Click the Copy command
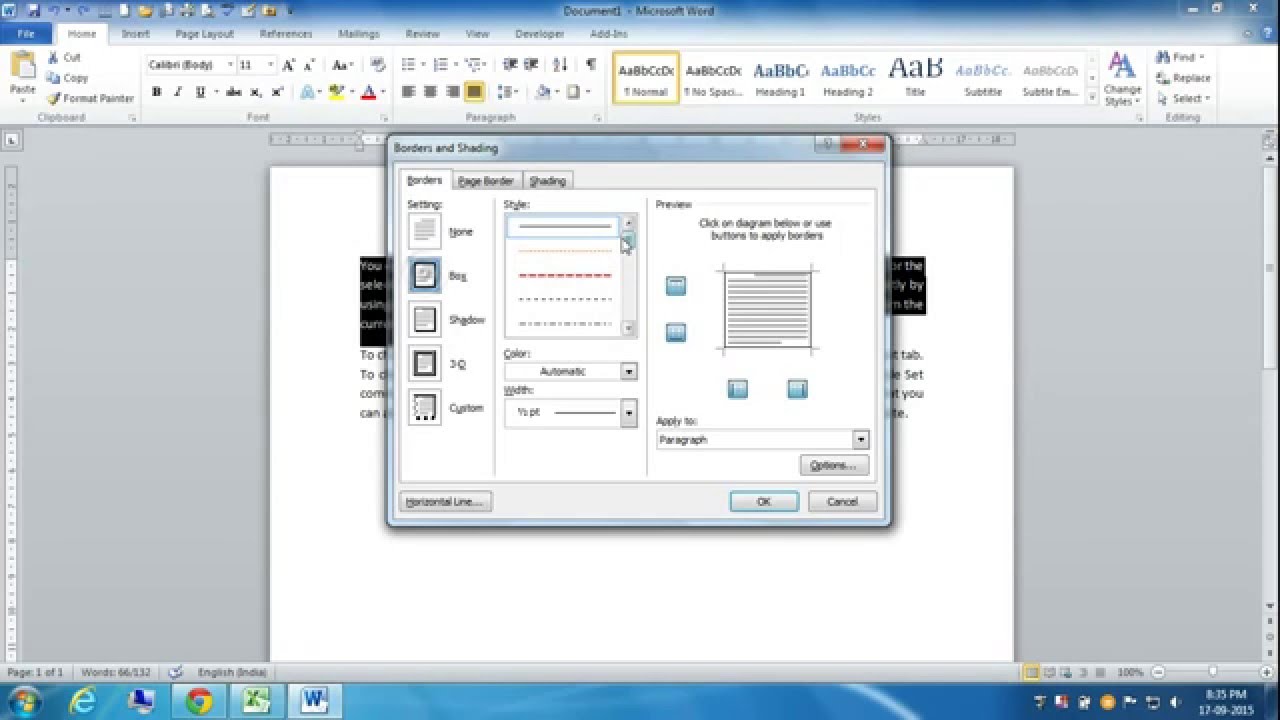The image size is (1280, 720). tap(66, 78)
